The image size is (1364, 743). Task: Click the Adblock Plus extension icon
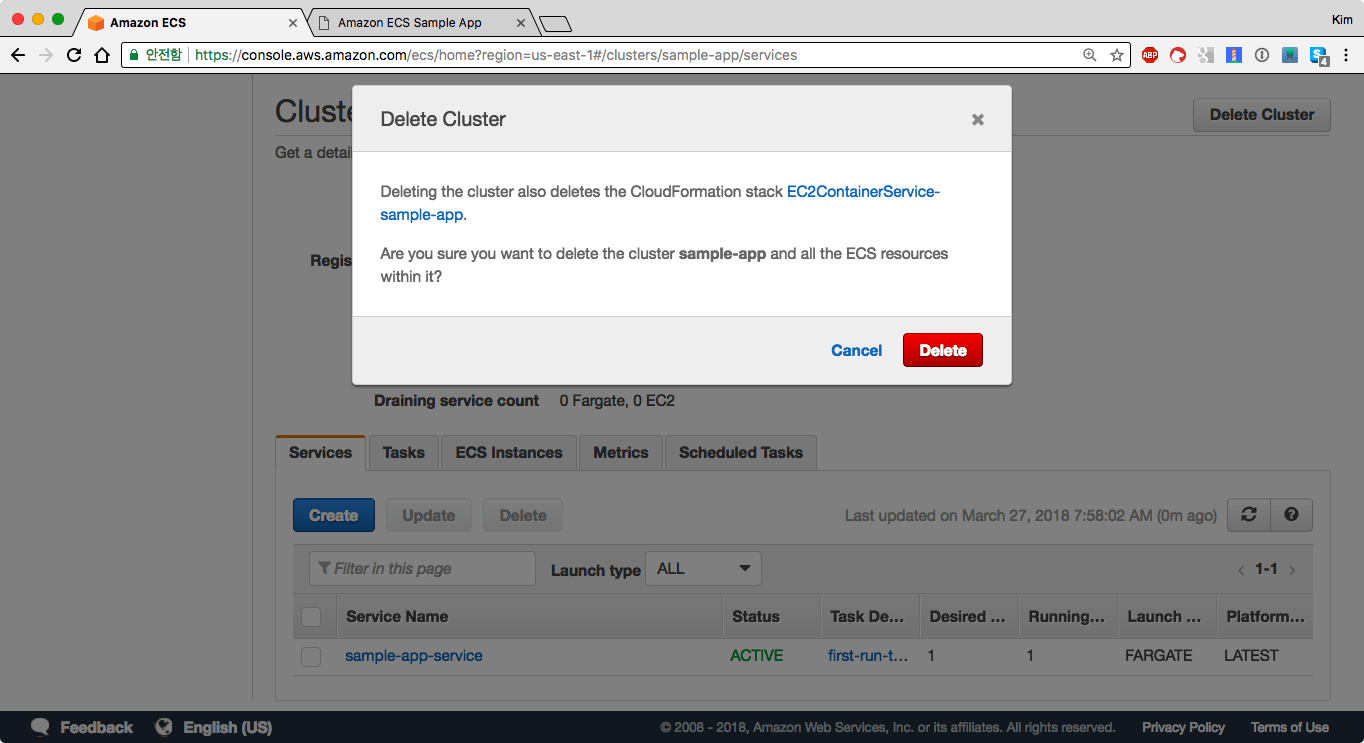coord(1150,55)
